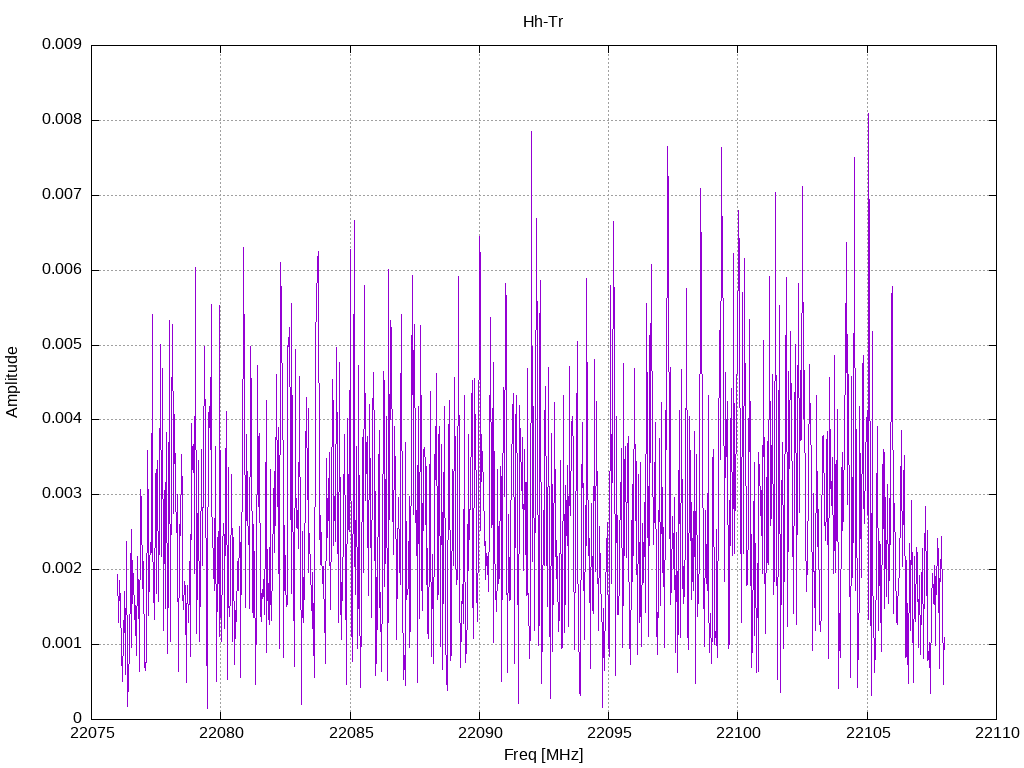Click x-axis tick label 22090
The height and width of the screenshot is (768, 1024).
coord(479,733)
